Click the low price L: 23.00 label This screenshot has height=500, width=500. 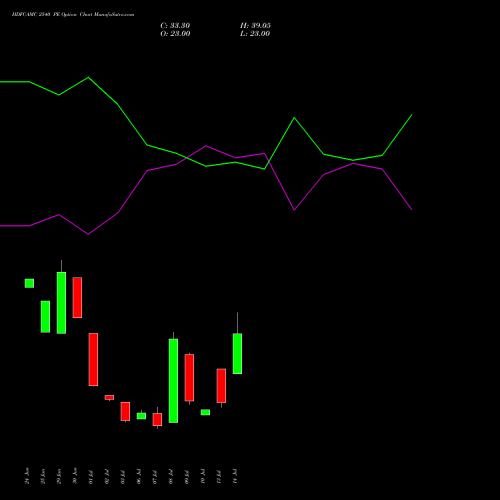click(x=255, y=34)
